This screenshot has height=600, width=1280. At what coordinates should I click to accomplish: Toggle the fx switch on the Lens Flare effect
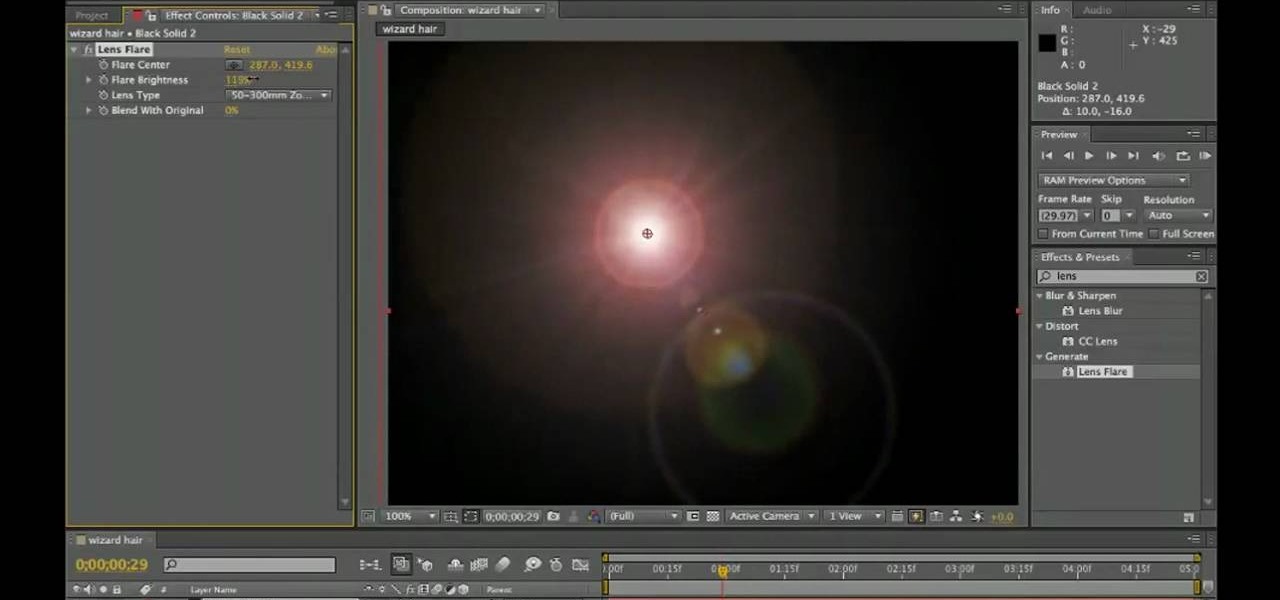click(88, 49)
